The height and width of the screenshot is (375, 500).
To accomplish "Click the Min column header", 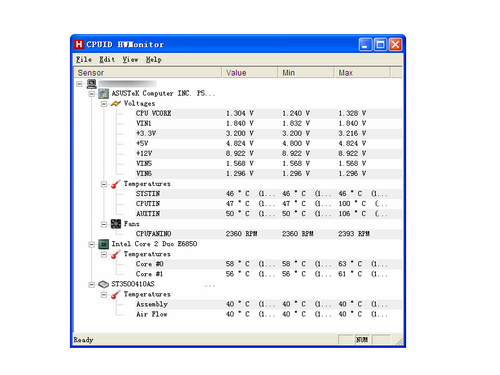I will pyautogui.click(x=306, y=73).
